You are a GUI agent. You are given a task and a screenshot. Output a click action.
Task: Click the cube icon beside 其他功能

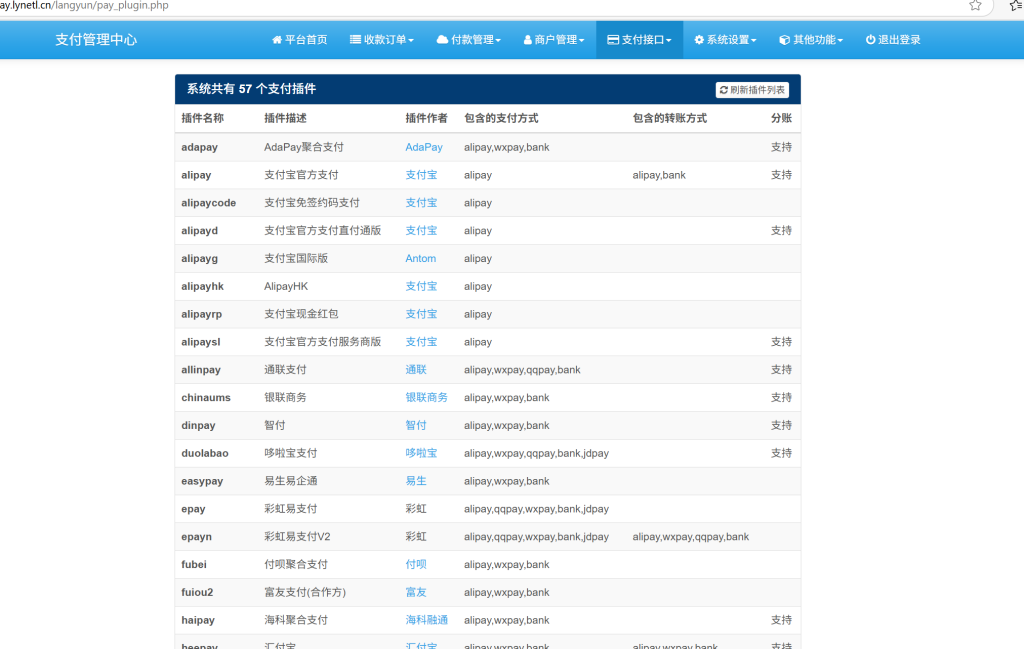784,40
